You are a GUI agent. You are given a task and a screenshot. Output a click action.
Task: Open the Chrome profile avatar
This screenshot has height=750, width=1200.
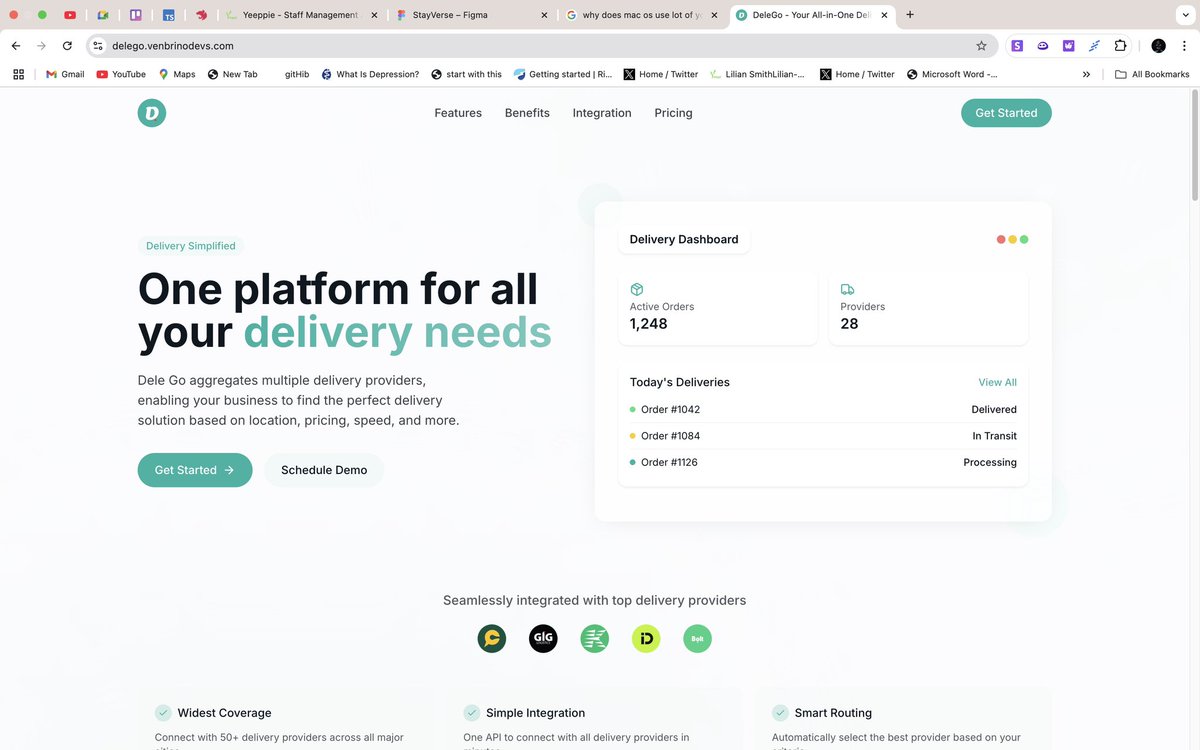1158,46
